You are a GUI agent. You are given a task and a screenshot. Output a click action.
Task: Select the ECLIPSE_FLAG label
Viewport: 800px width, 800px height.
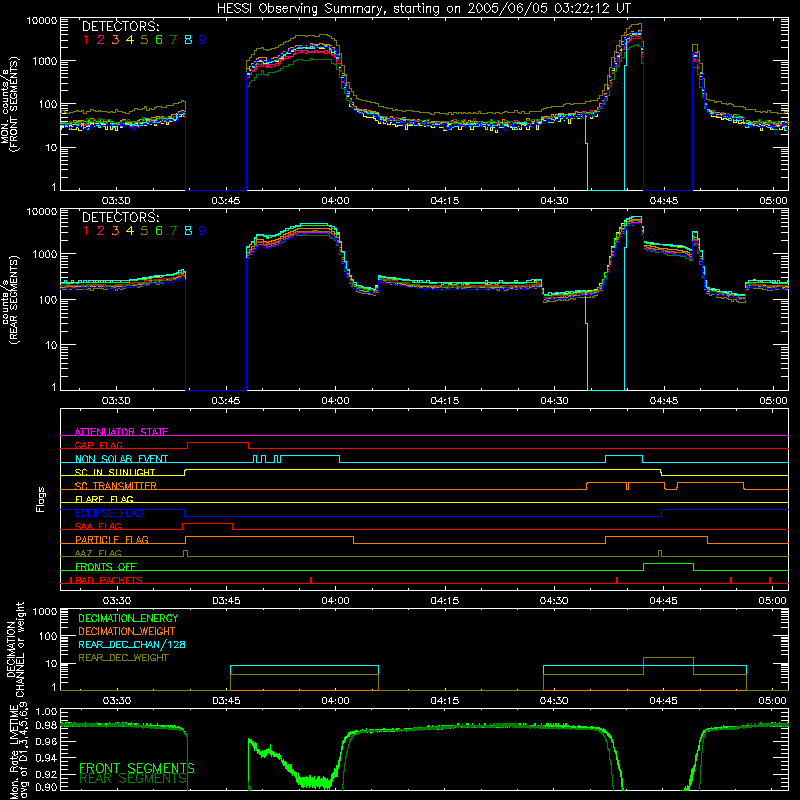[109, 513]
